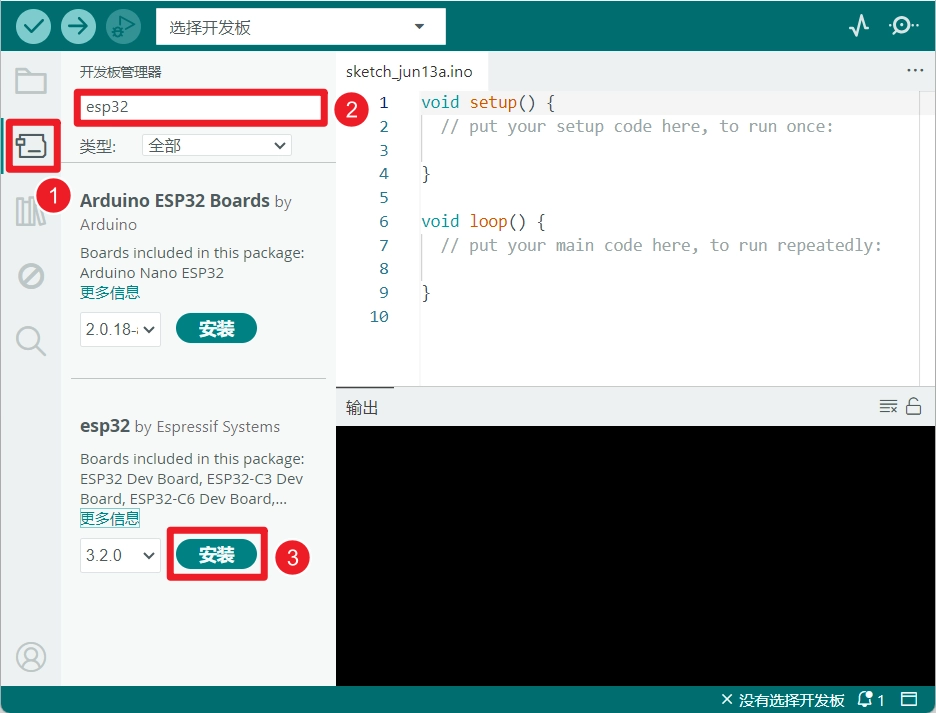Start the debugger from the toolbar

click(123, 27)
